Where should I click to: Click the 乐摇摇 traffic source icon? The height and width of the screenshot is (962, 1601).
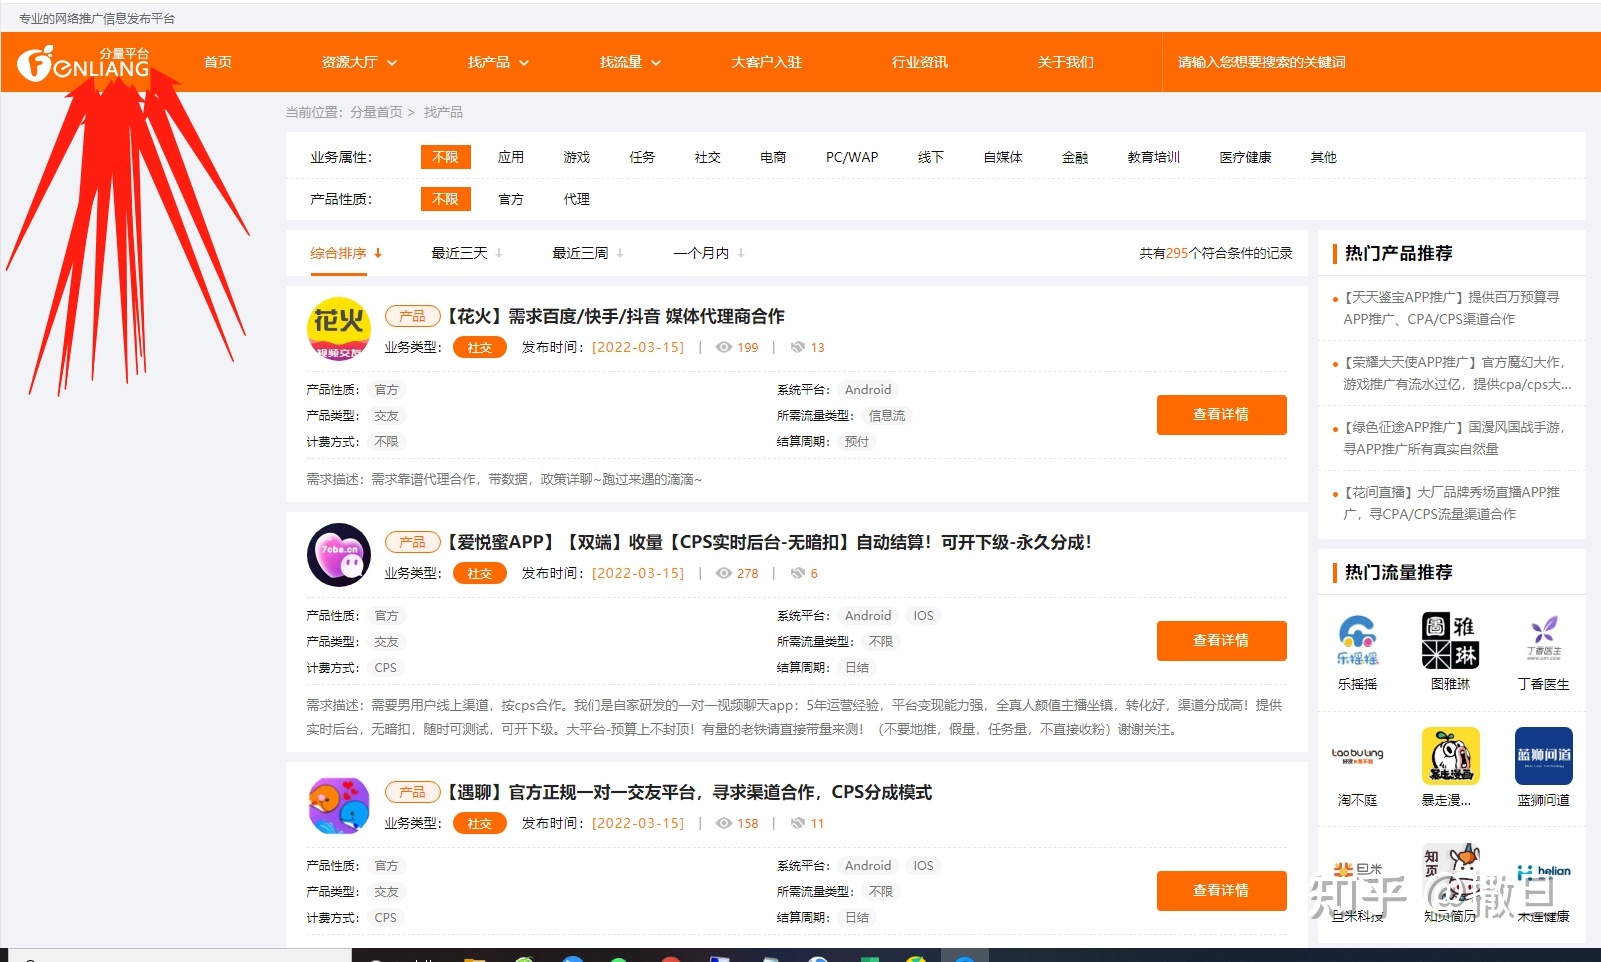click(x=1357, y=641)
